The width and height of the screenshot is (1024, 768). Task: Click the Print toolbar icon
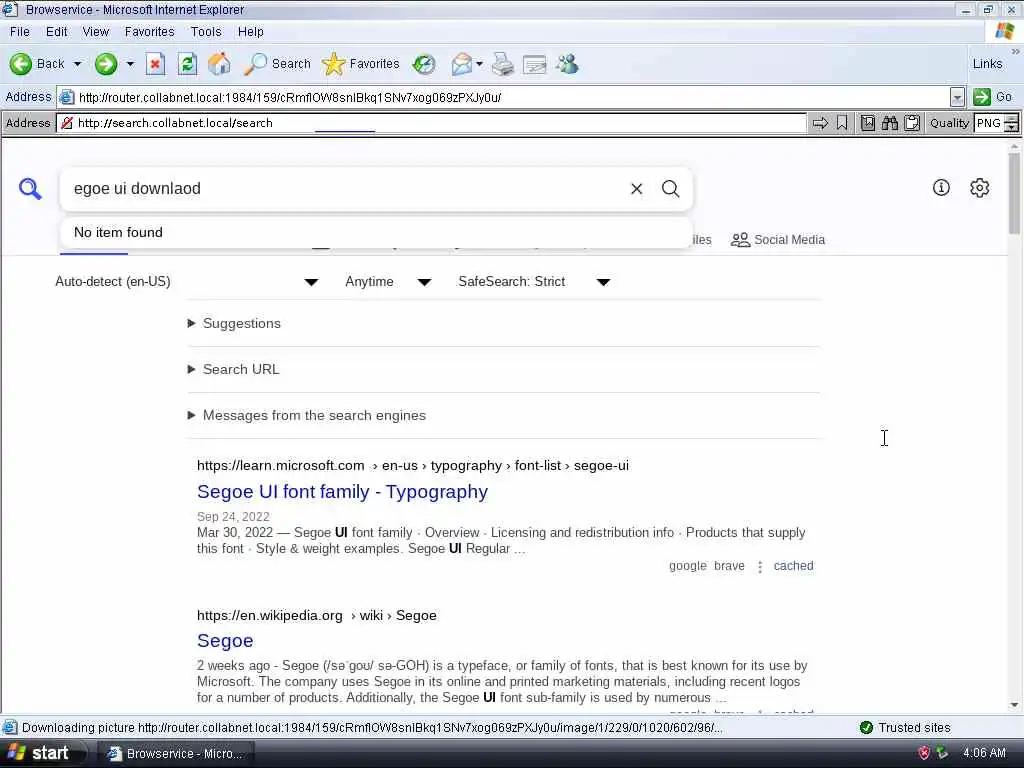point(503,63)
